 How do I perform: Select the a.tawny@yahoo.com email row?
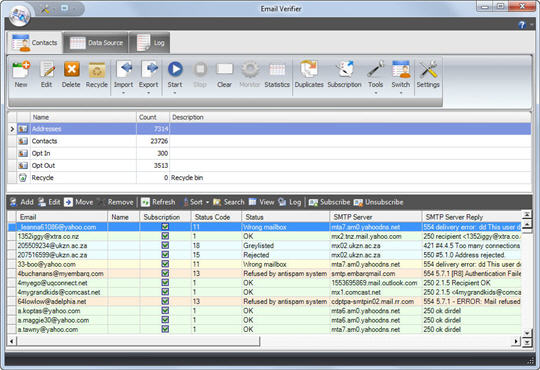click(264, 329)
